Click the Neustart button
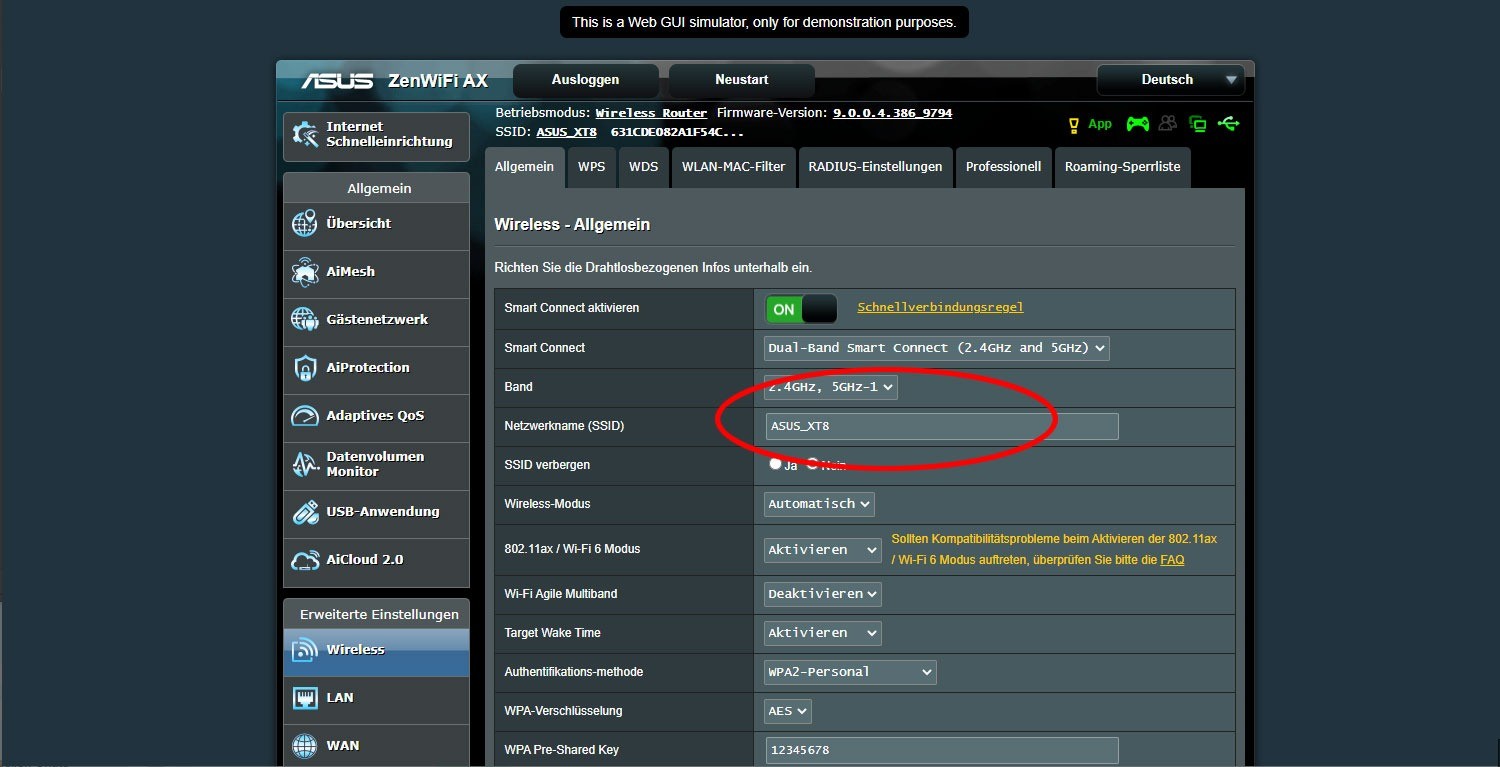Screen dimensions: 1500x767 click(741, 80)
